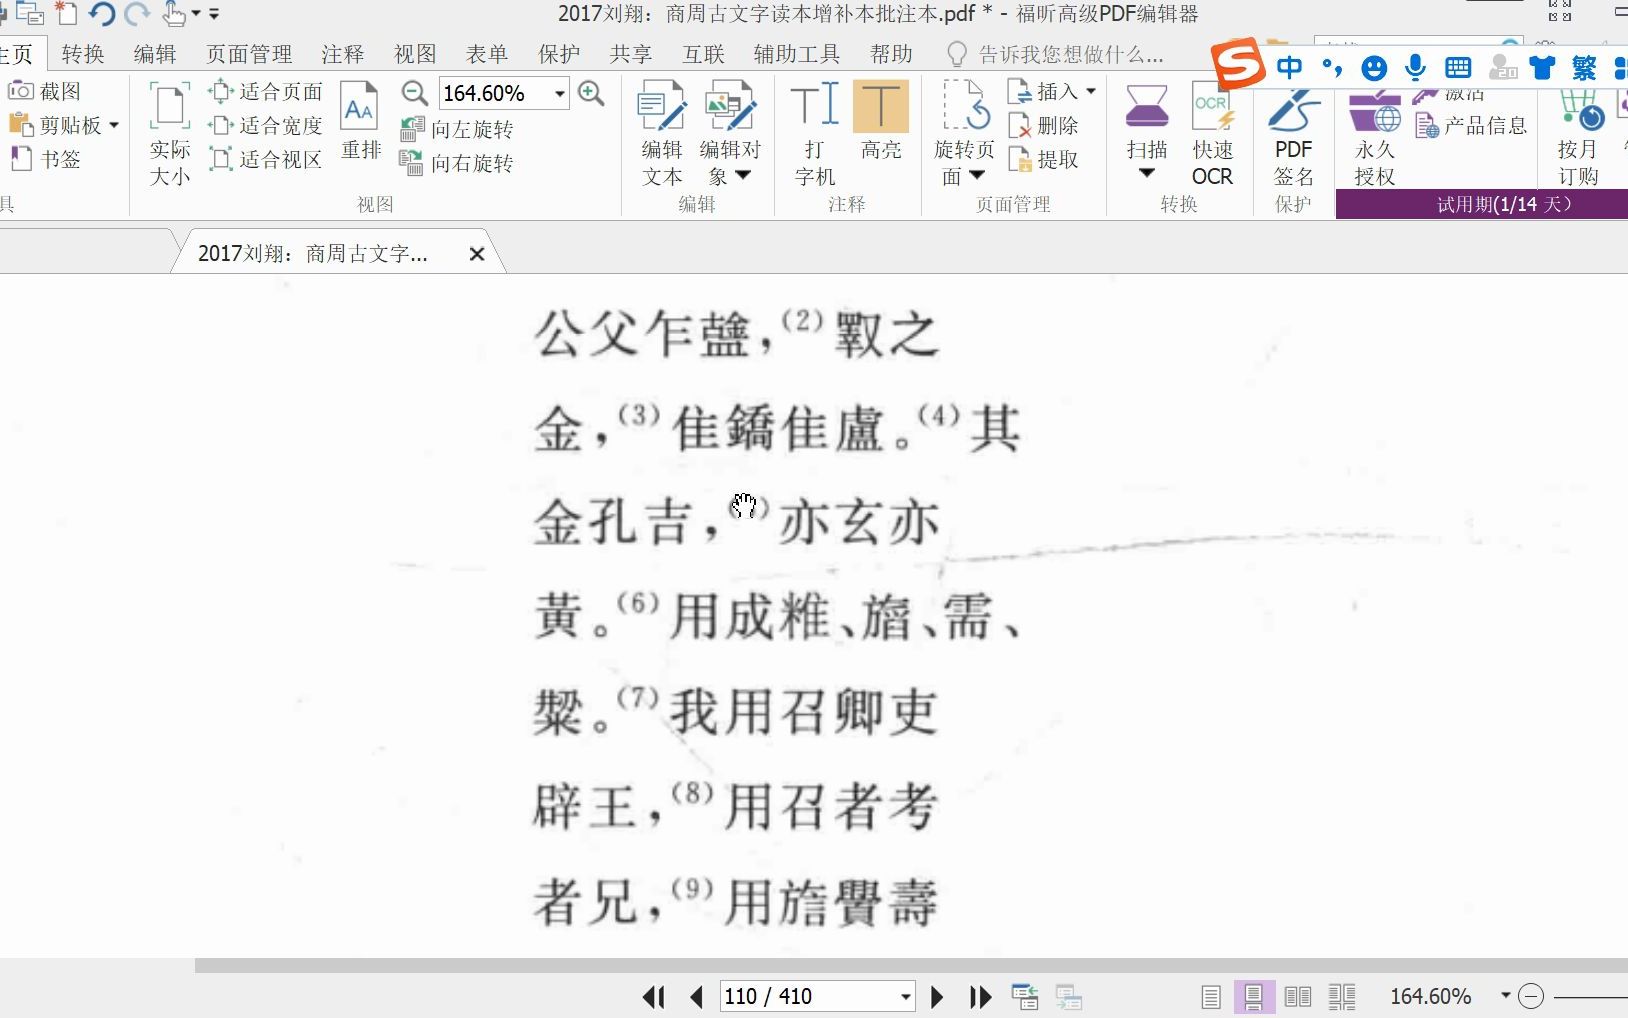The height and width of the screenshot is (1018, 1628).
Task: Click the horizontal scrollbar
Action: [911, 966]
